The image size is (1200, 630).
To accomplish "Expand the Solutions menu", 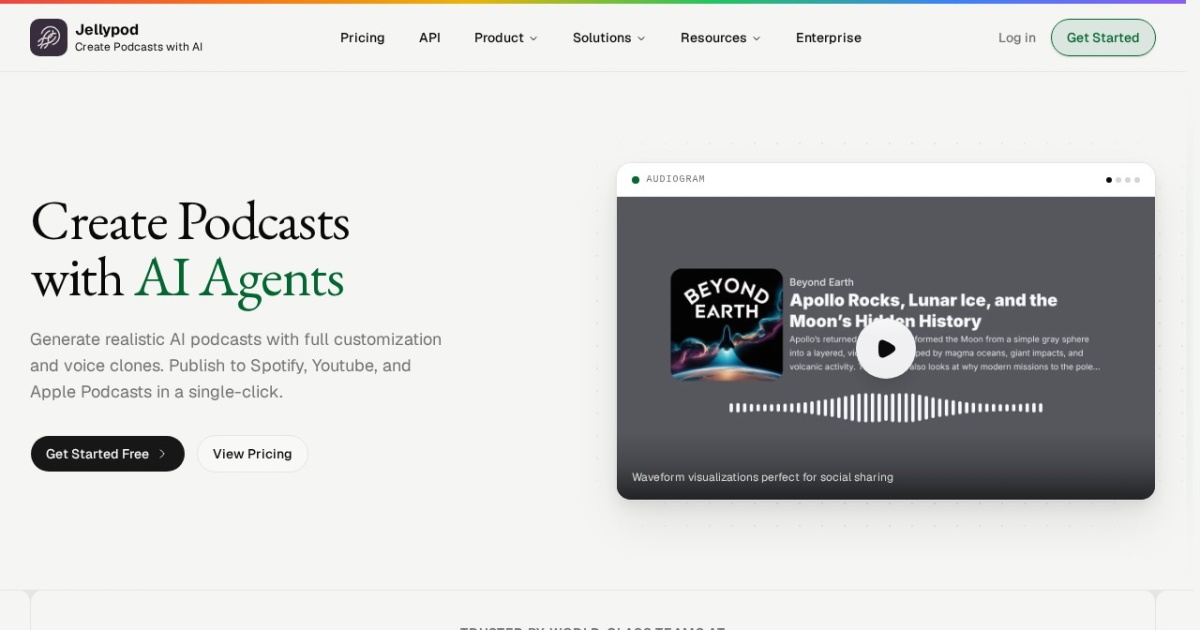I will click(609, 38).
